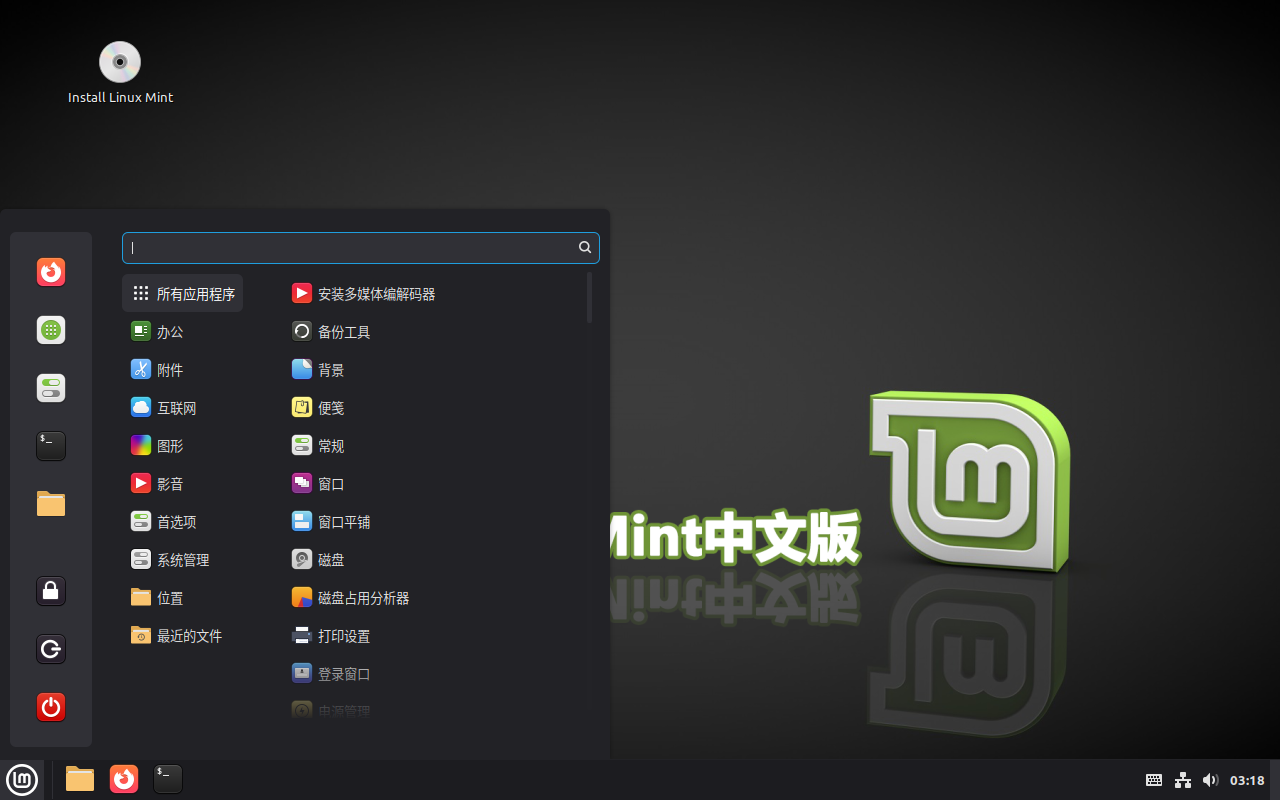Launch Firefox from the menu favorites sidebar
Image resolution: width=1280 pixels, height=800 pixels.
pos(51,272)
